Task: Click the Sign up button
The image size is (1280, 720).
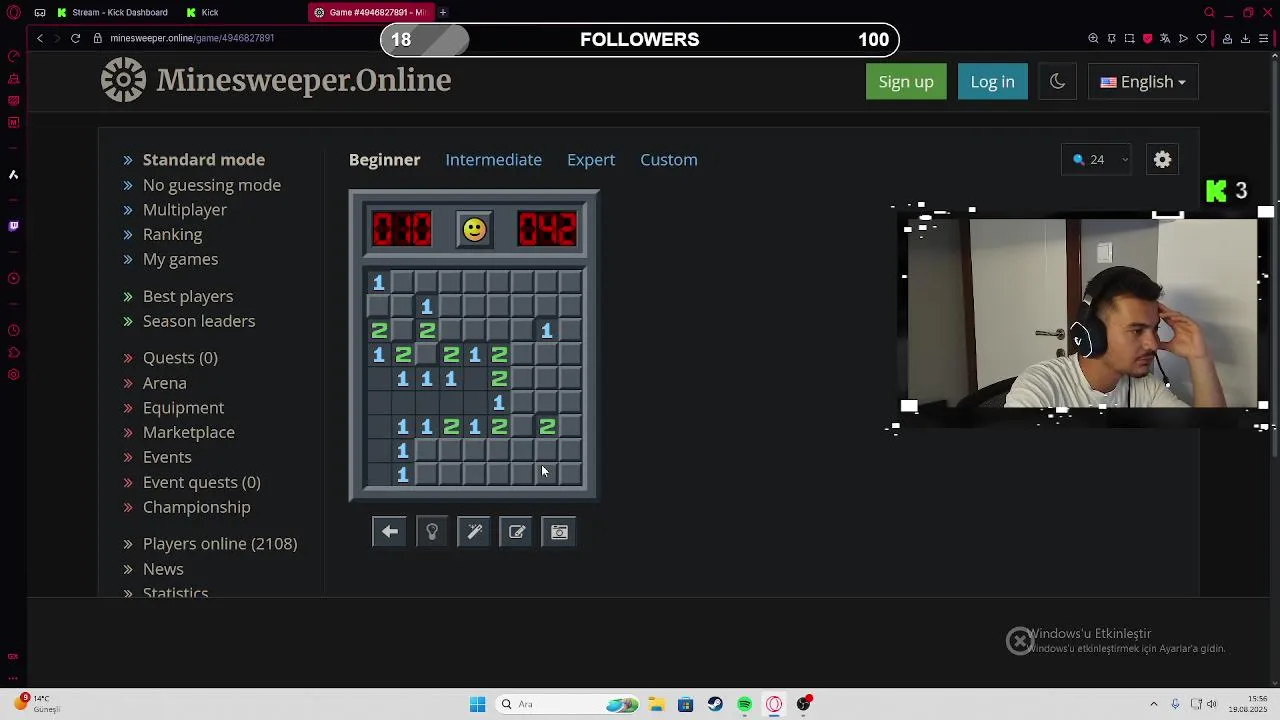Action: coord(906,82)
